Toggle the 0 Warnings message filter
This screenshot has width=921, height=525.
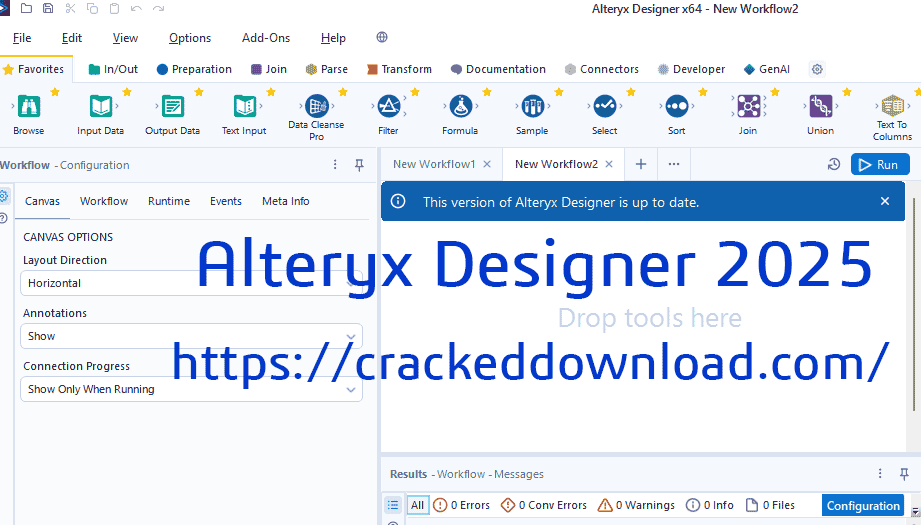pyautogui.click(x=636, y=505)
